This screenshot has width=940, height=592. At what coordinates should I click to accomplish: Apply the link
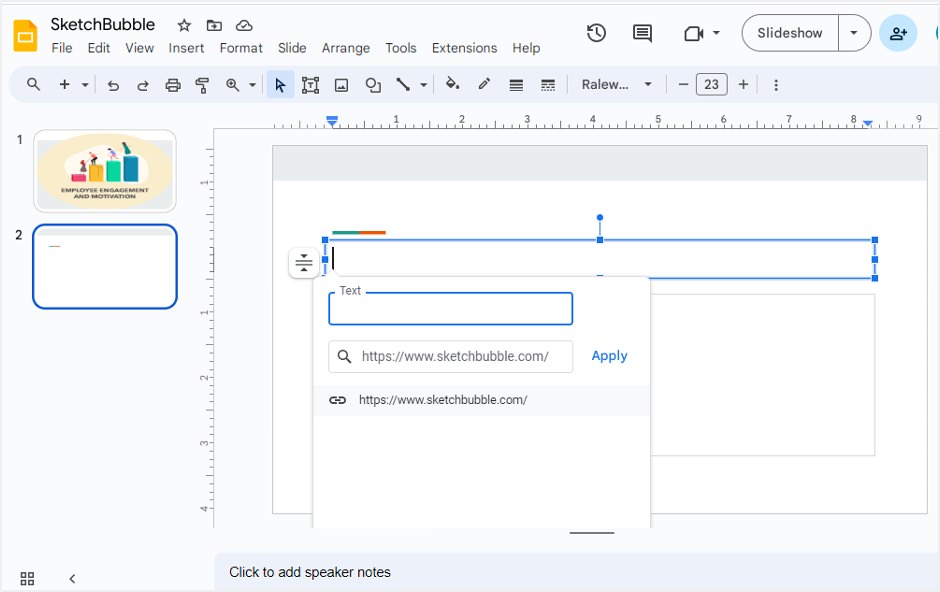[609, 356]
